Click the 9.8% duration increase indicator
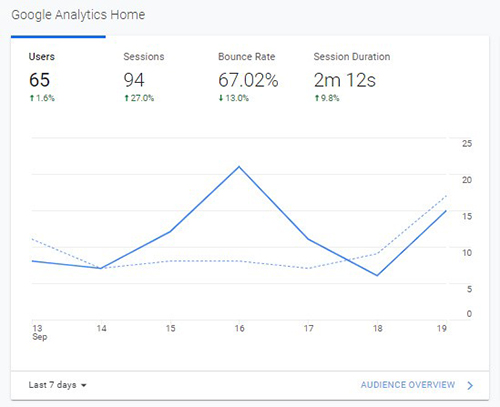This screenshot has height=407, width=500. click(x=327, y=98)
